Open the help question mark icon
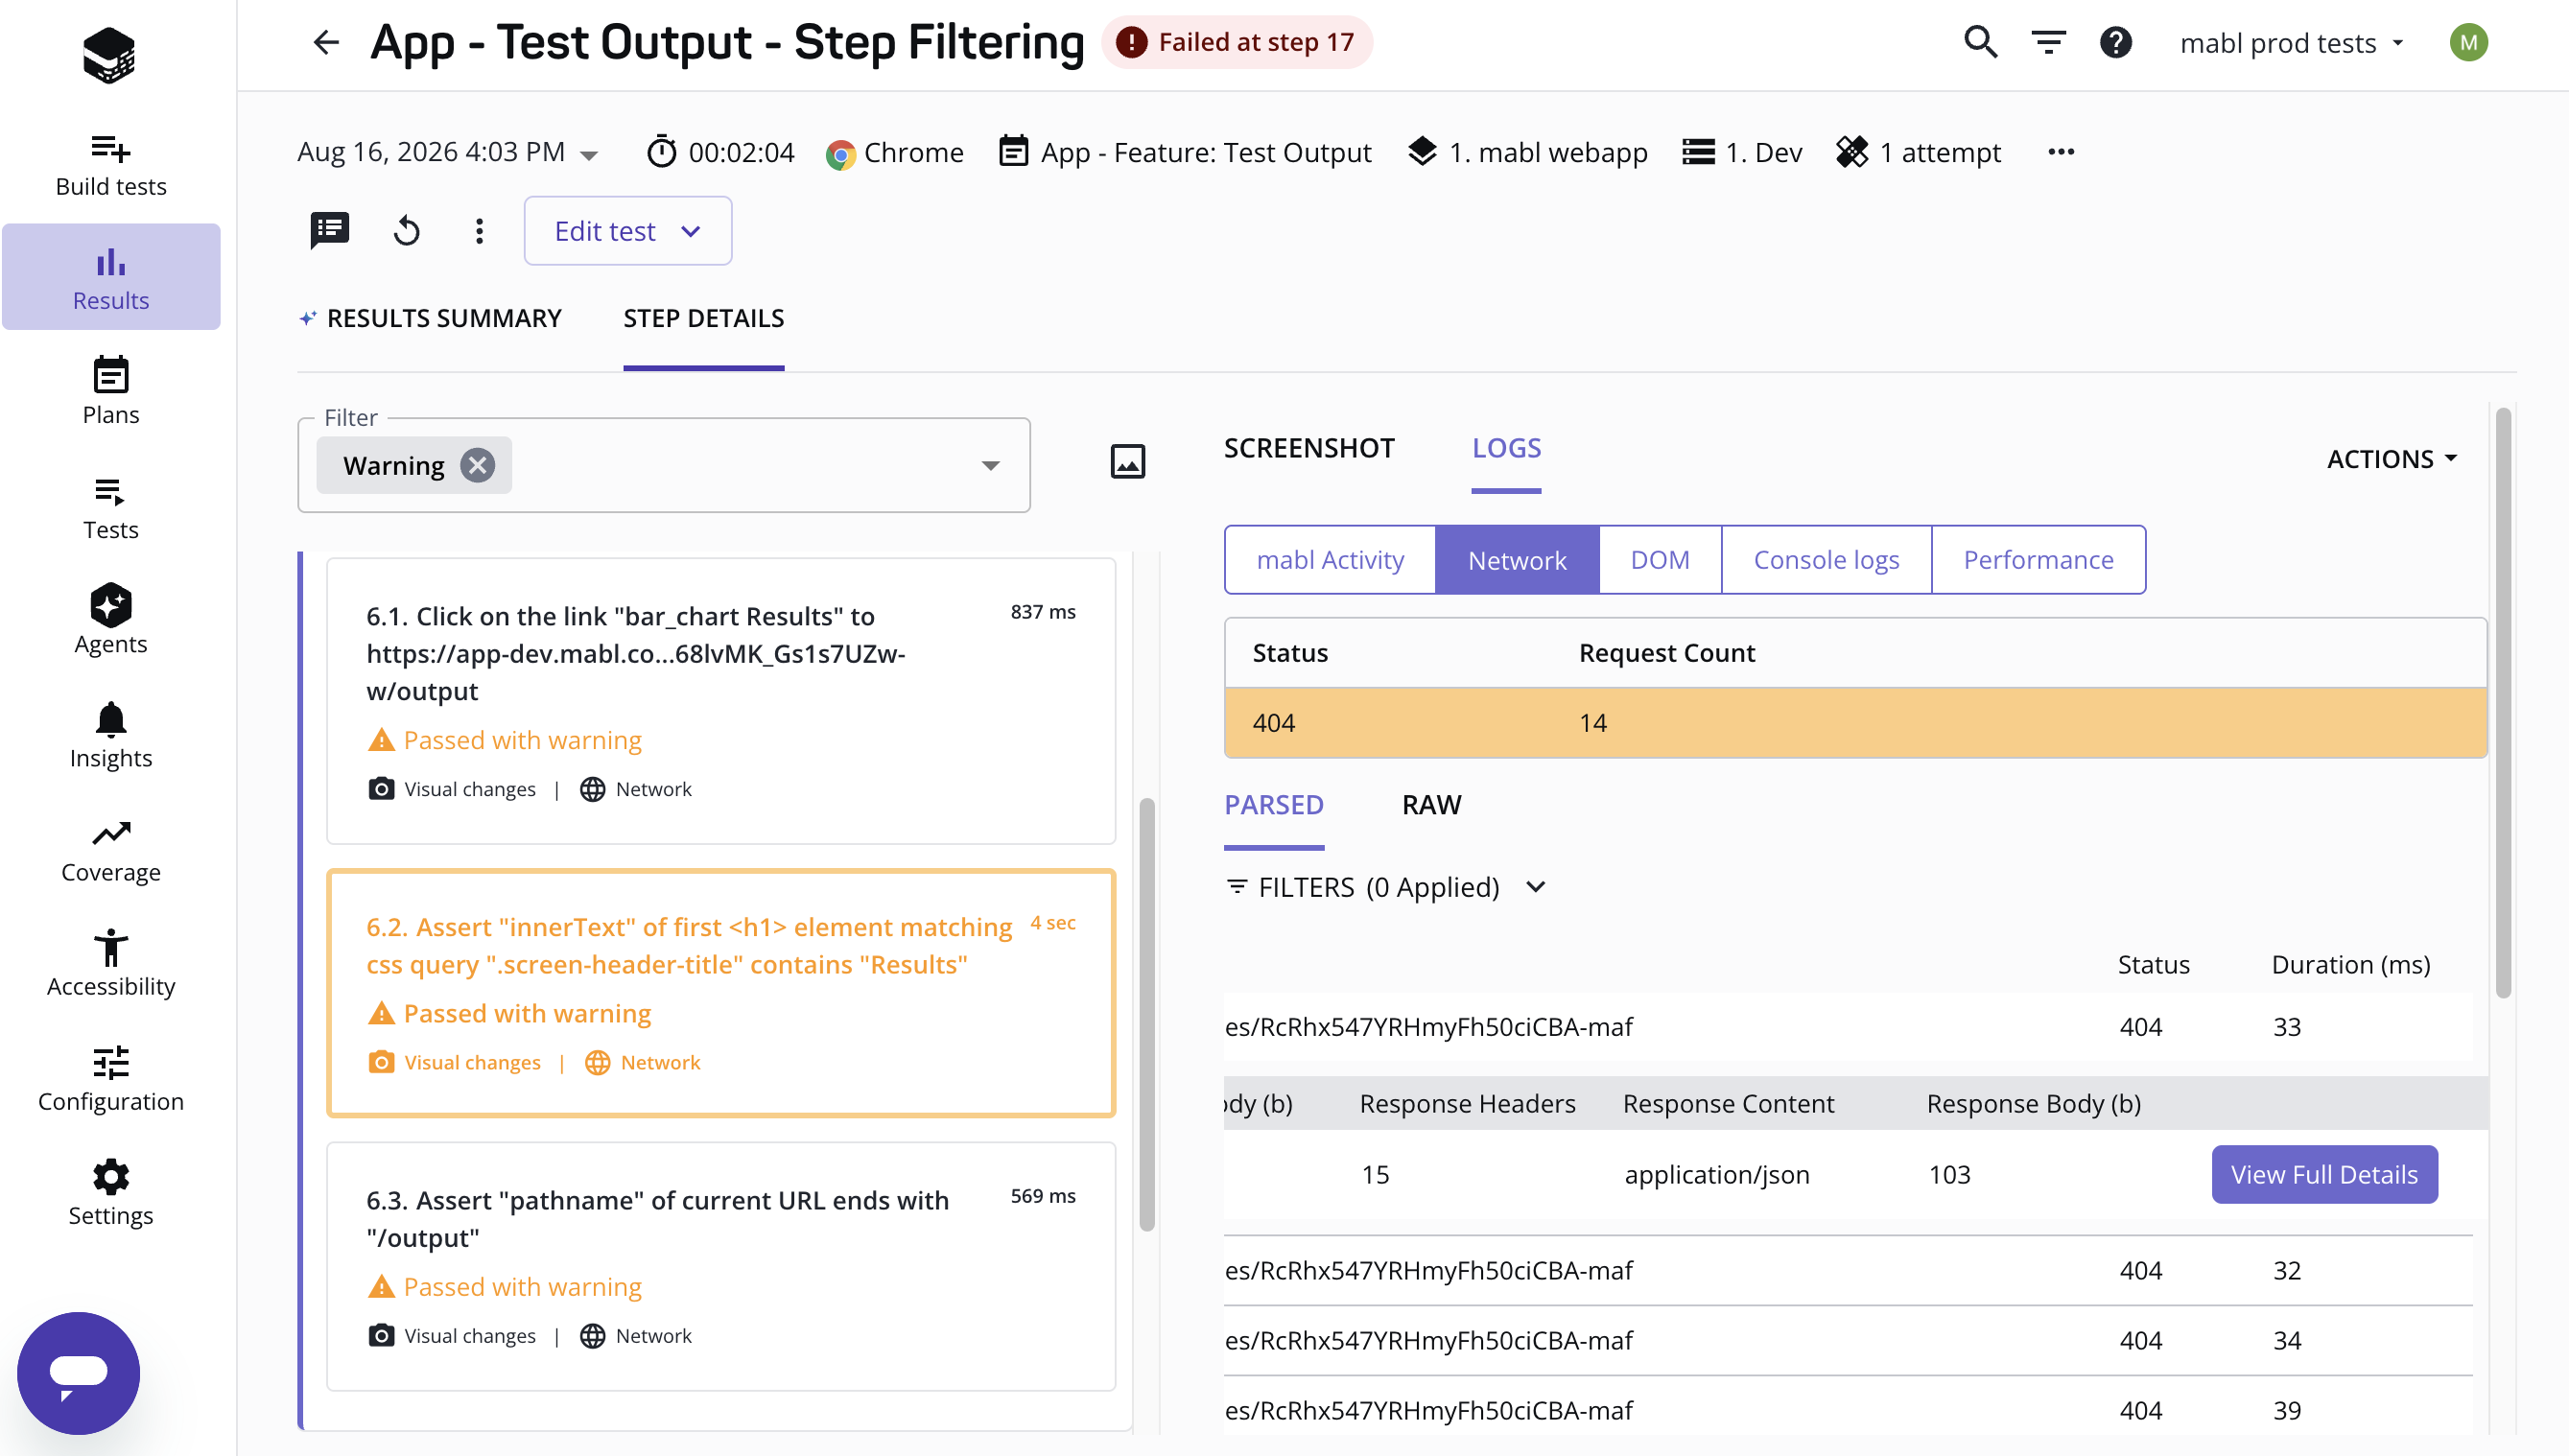Screen dimensions: 2569x1456 pyautogui.click(x=2116, y=43)
